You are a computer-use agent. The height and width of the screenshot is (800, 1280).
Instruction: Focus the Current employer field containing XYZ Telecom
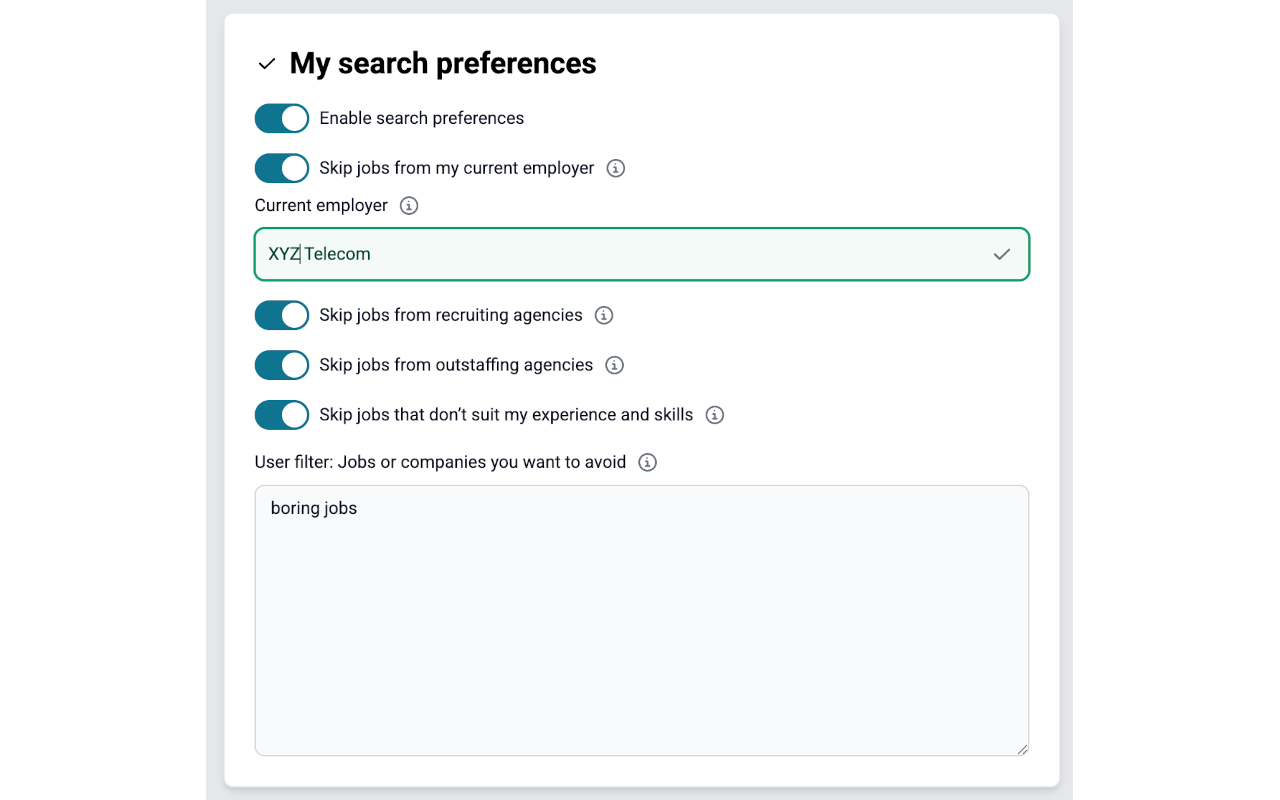642,254
